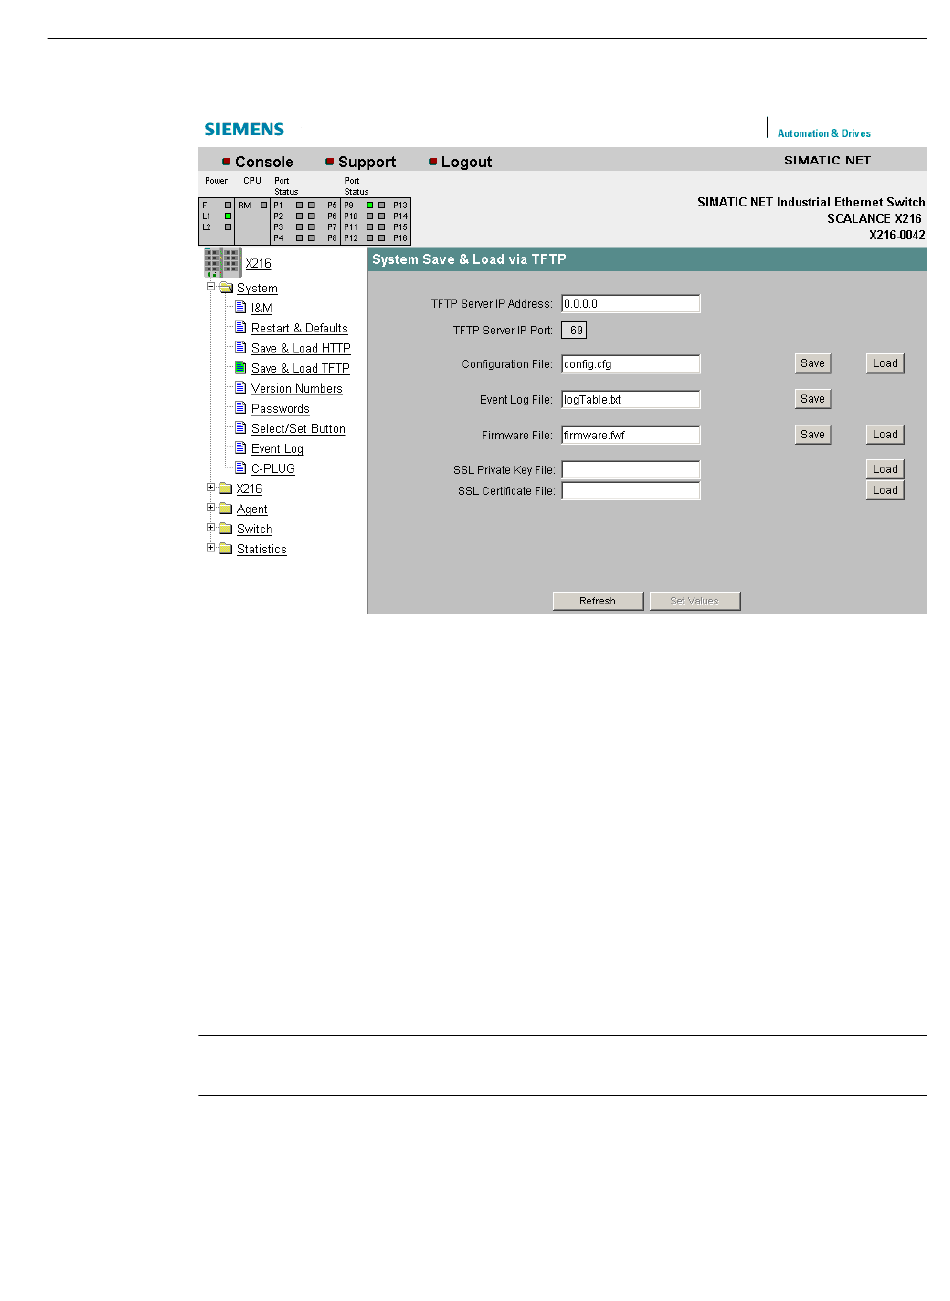Screen dimensions: 950x1301
Task: Select the Statistics folder label
Action: point(262,549)
